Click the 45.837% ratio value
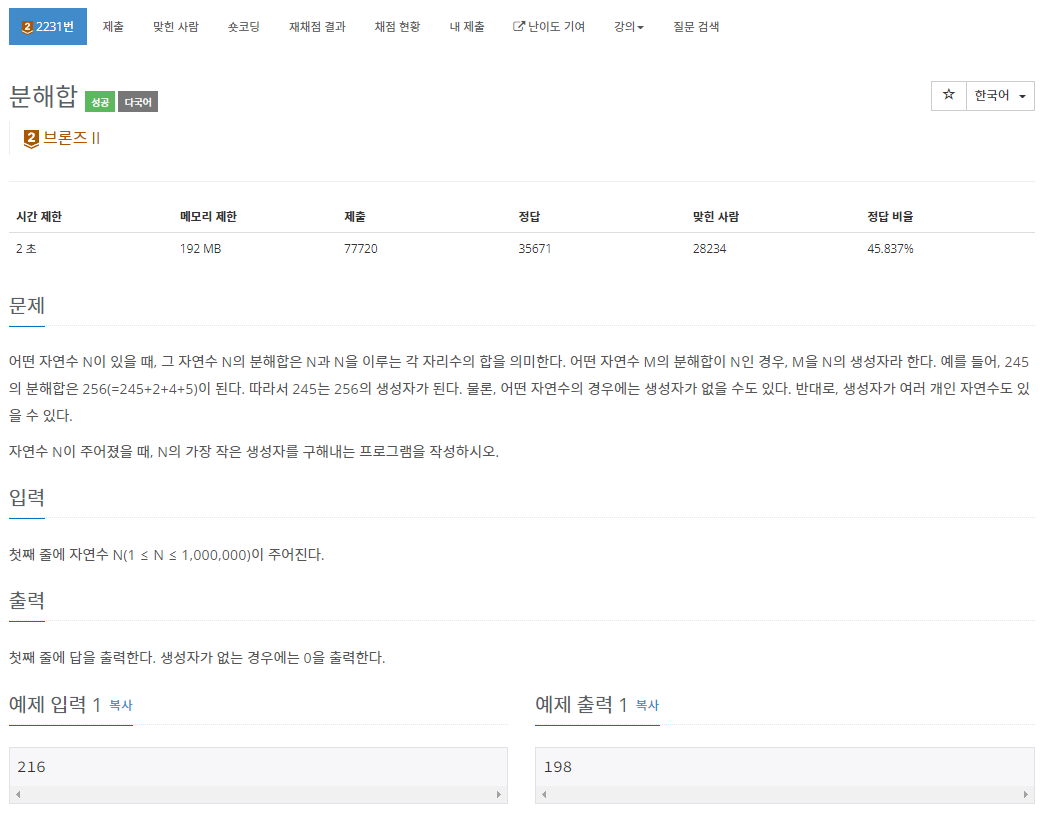This screenshot has height=817, width=1047. (890, 248)
